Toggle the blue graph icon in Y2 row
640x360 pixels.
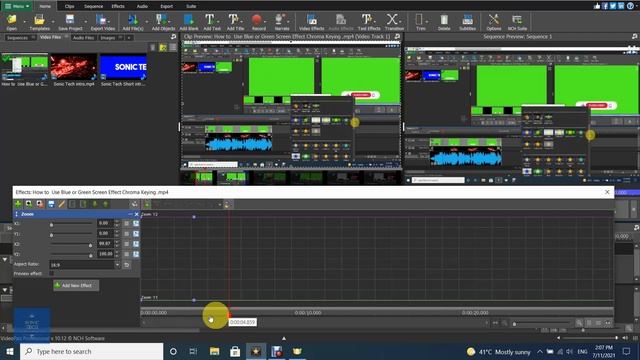[x=136, y=254]
